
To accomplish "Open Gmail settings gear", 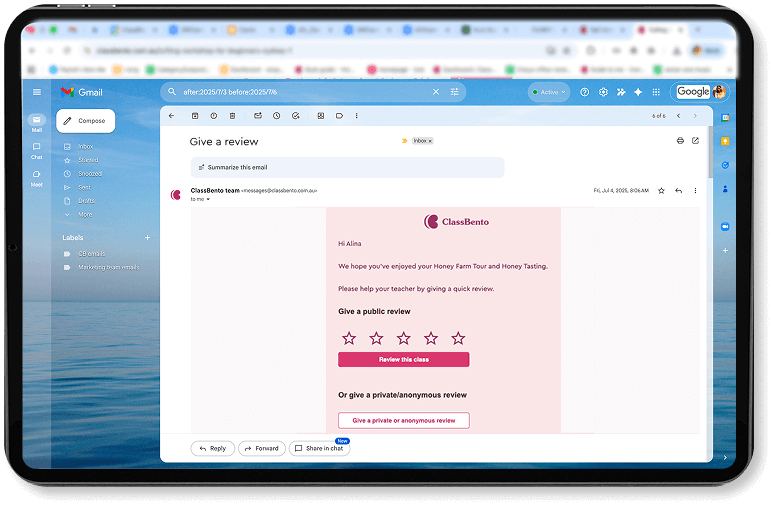I will (x=603, y=92).
